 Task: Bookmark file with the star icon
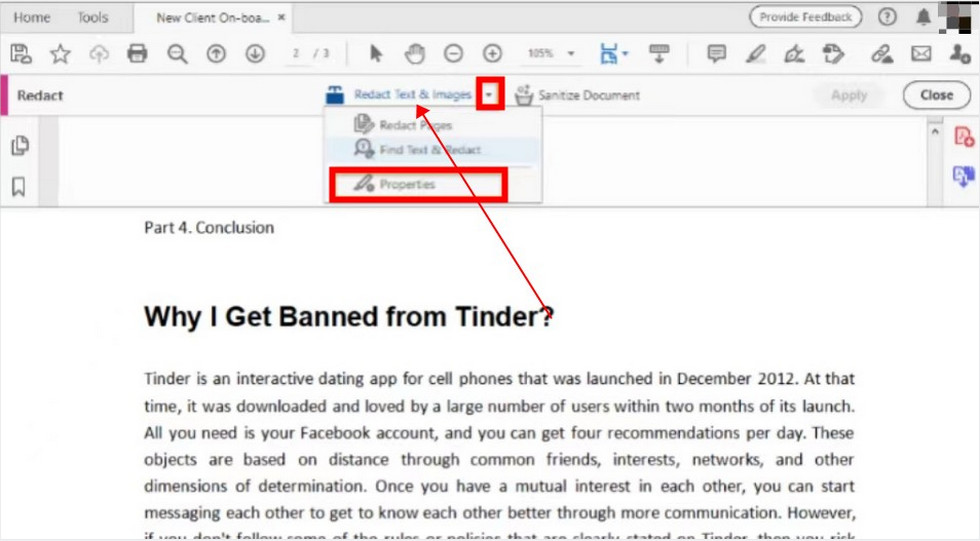60,54
